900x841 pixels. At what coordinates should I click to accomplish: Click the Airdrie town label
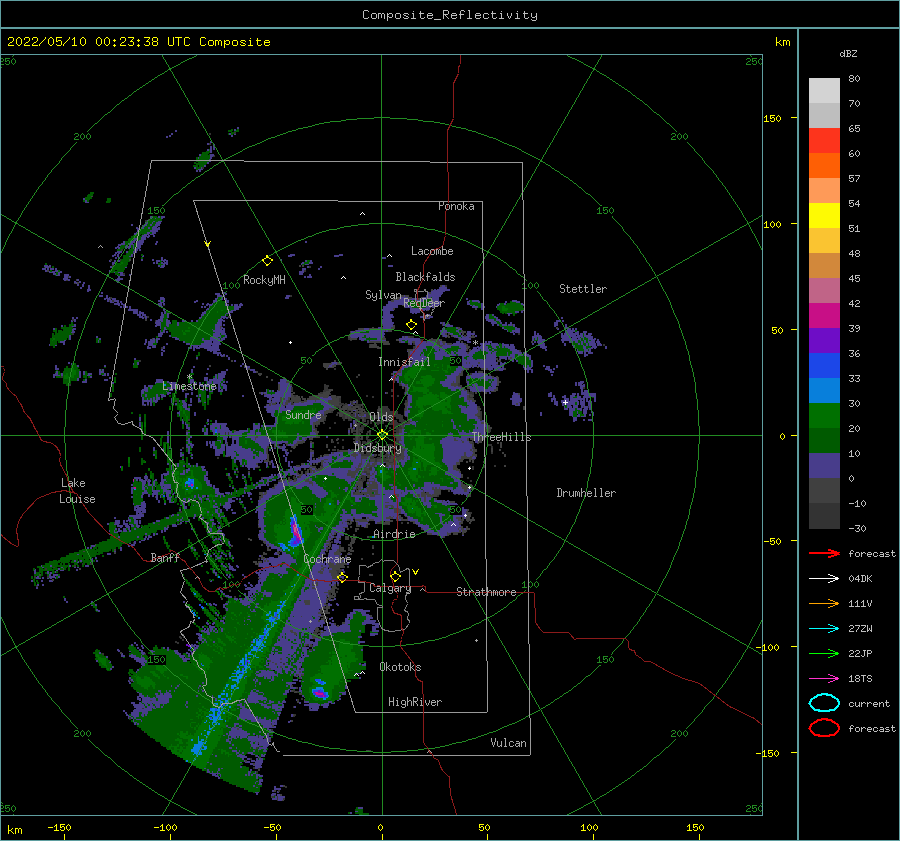(394, 534)
